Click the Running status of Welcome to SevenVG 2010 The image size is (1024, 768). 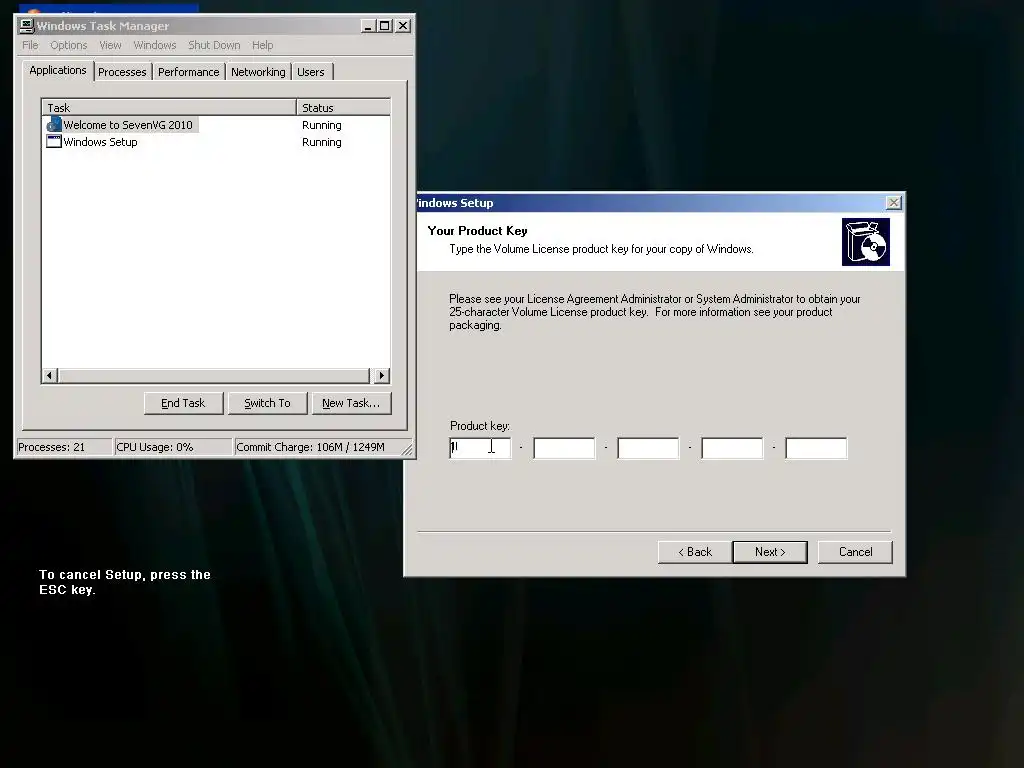322,125
